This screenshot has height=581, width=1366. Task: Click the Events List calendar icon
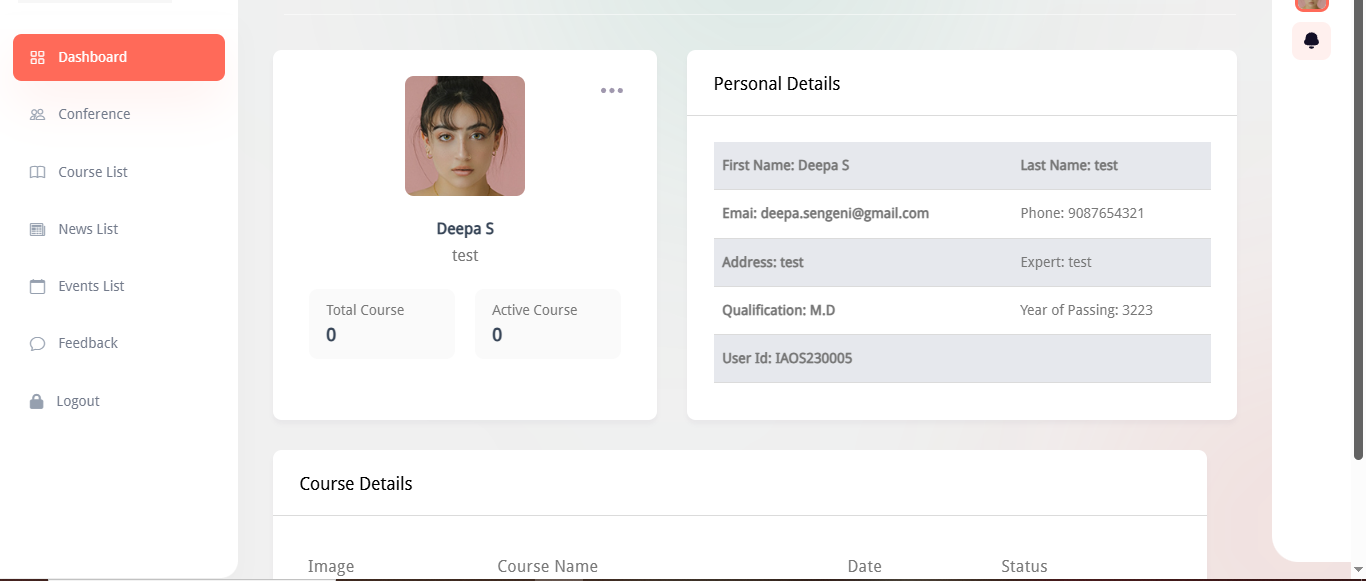pyautogui.click(x=37, y=287)
